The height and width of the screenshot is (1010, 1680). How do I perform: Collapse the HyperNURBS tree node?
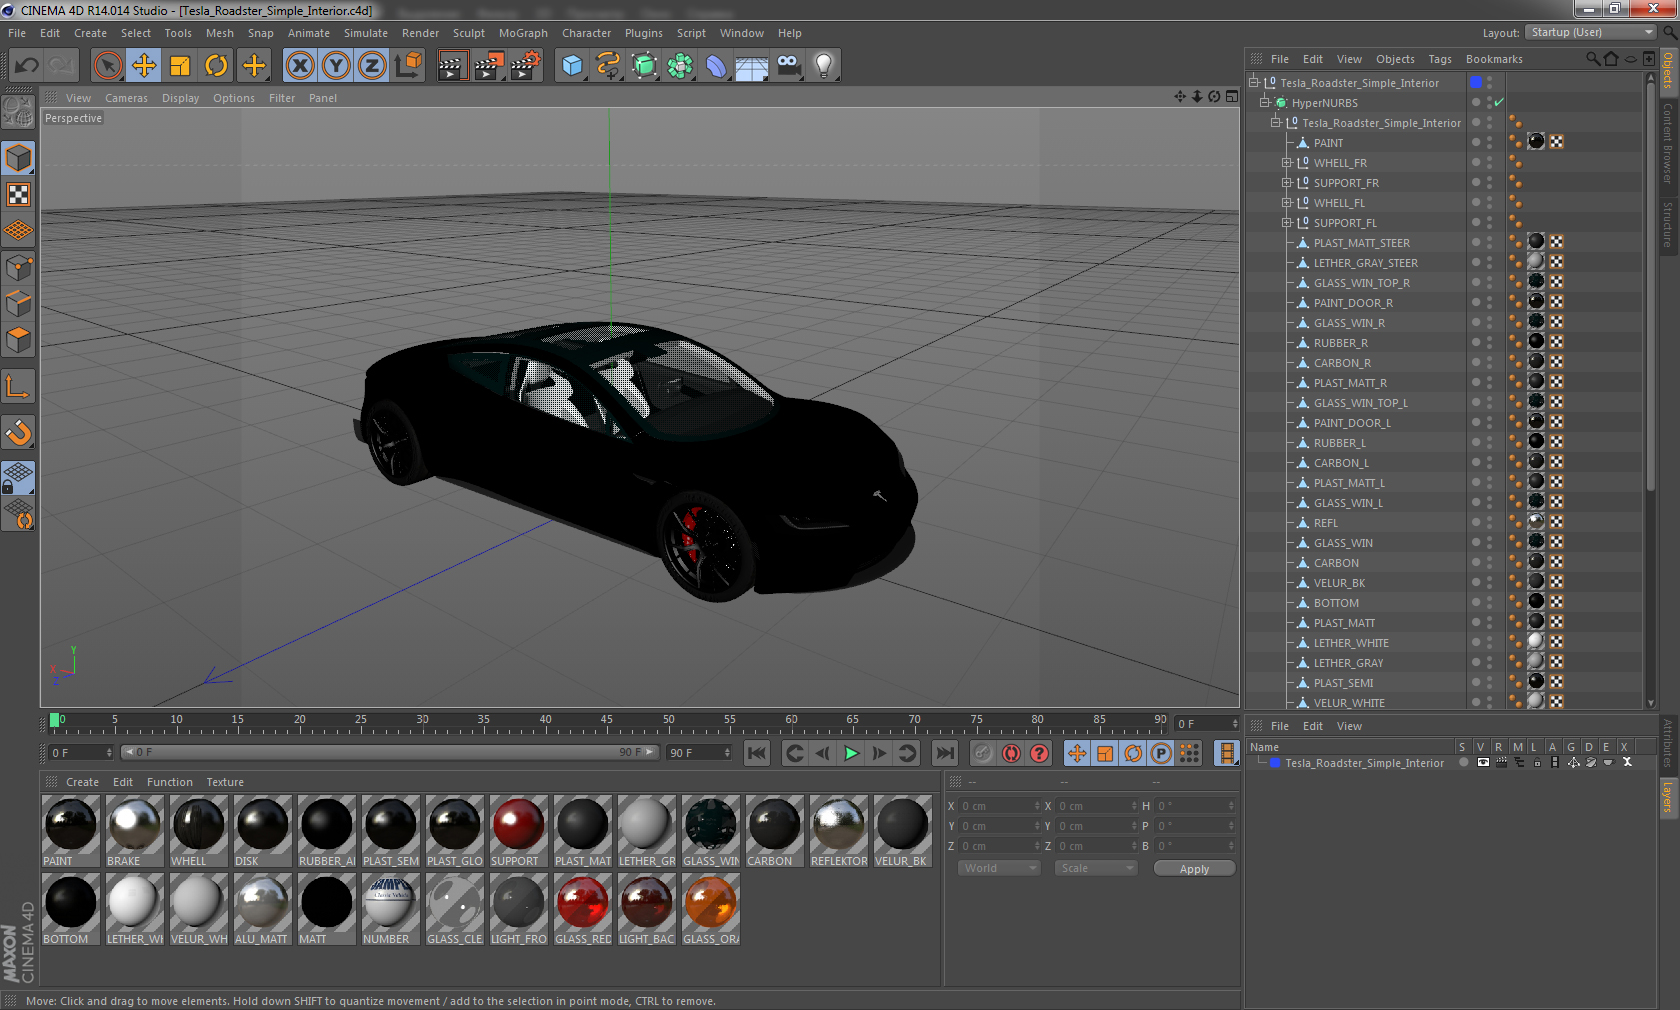pyautogui.click(x=1265, y=103)
